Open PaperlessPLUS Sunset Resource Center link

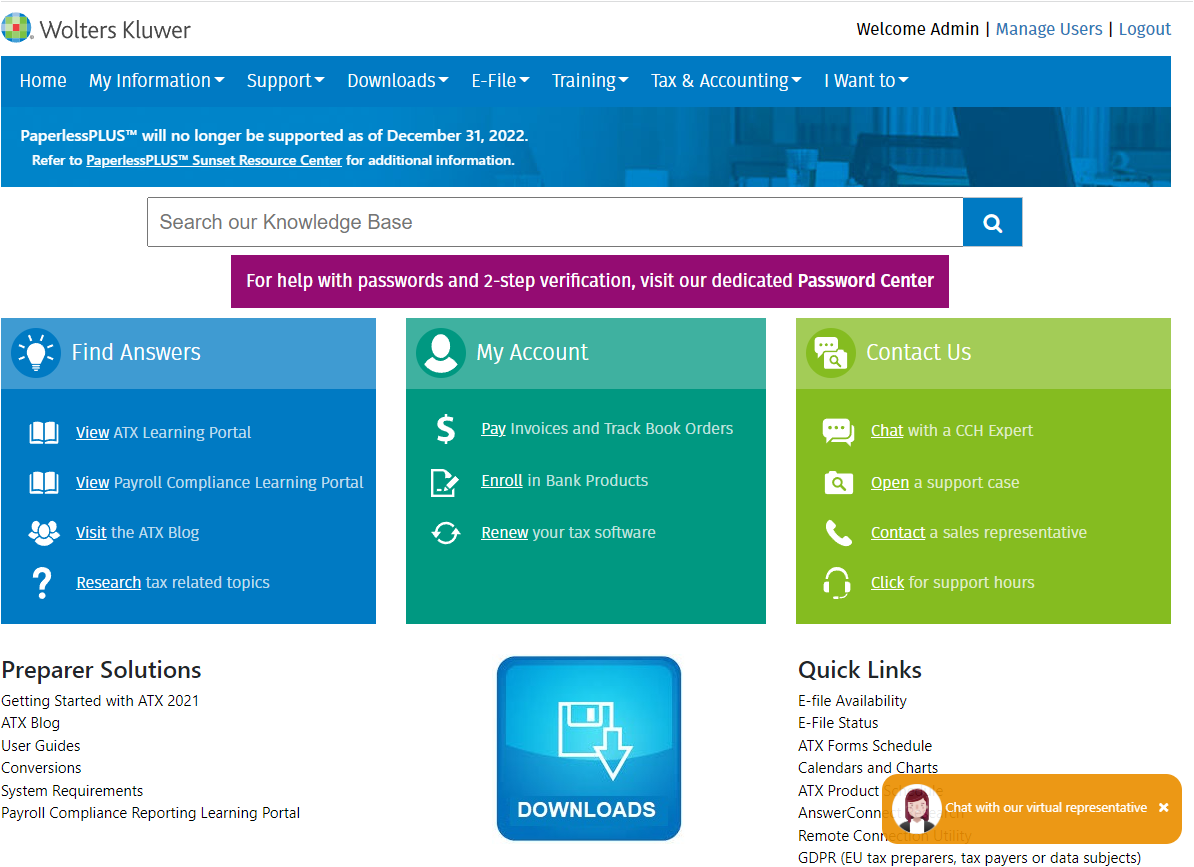[x=214, y=161]
